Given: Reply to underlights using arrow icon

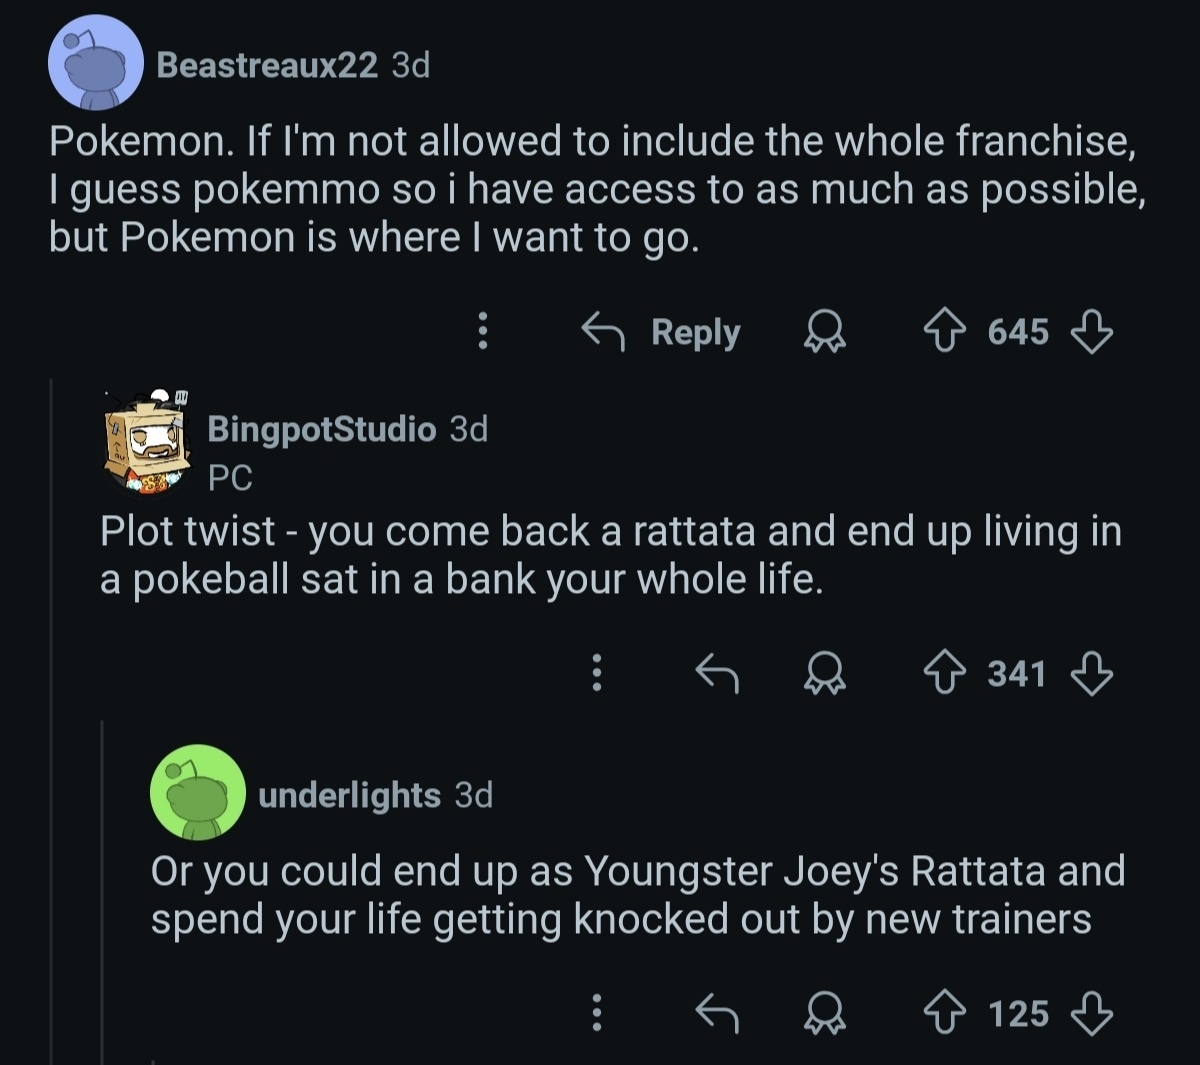Looking at the screenshot, I should 716,1014.
